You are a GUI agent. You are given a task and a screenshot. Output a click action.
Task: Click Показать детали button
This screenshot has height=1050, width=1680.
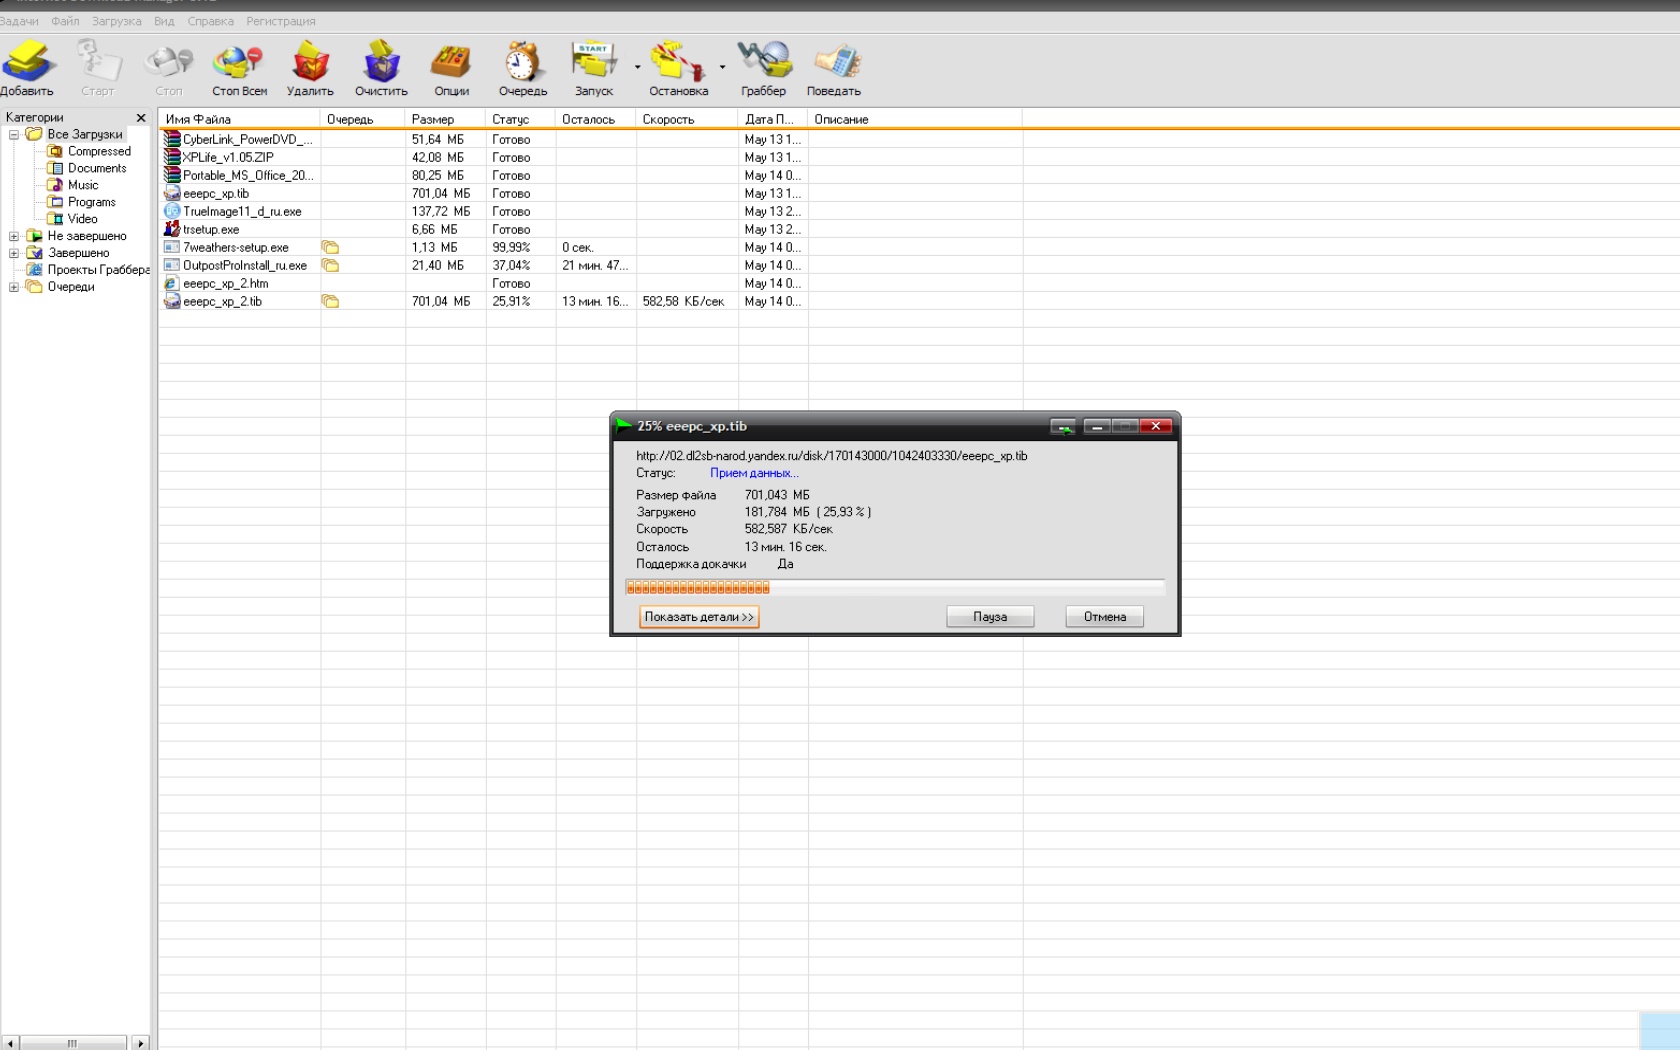click(699, 617)
